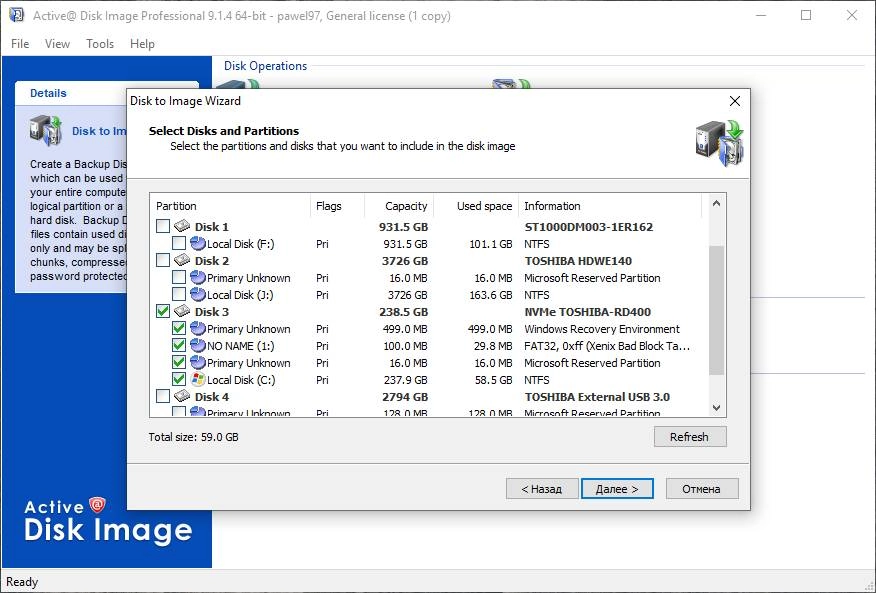
Task: Click the Windows Recovery Environment text
Action: click(x=602, y=329)
